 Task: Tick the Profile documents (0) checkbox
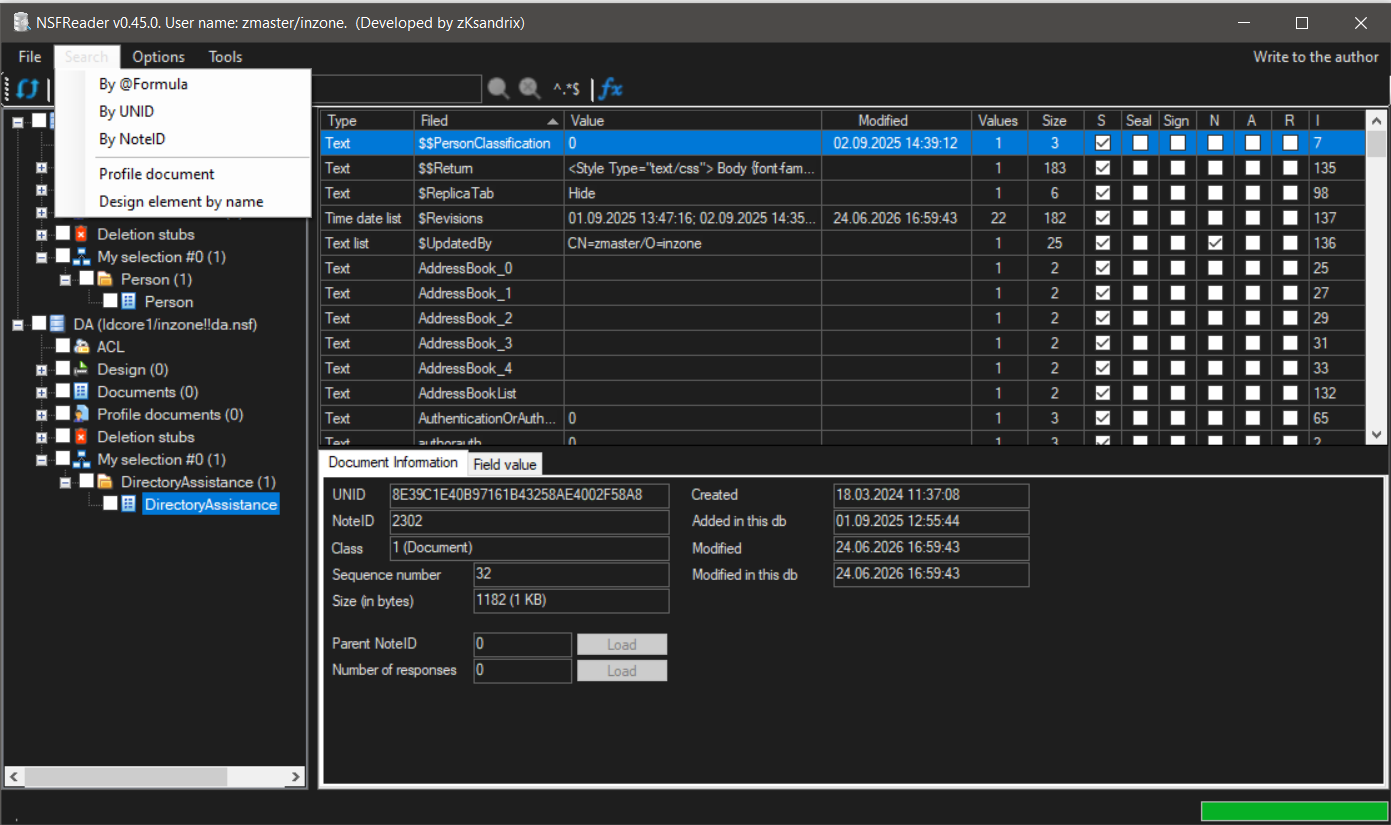pyautogui.click(x=63, y=414)
